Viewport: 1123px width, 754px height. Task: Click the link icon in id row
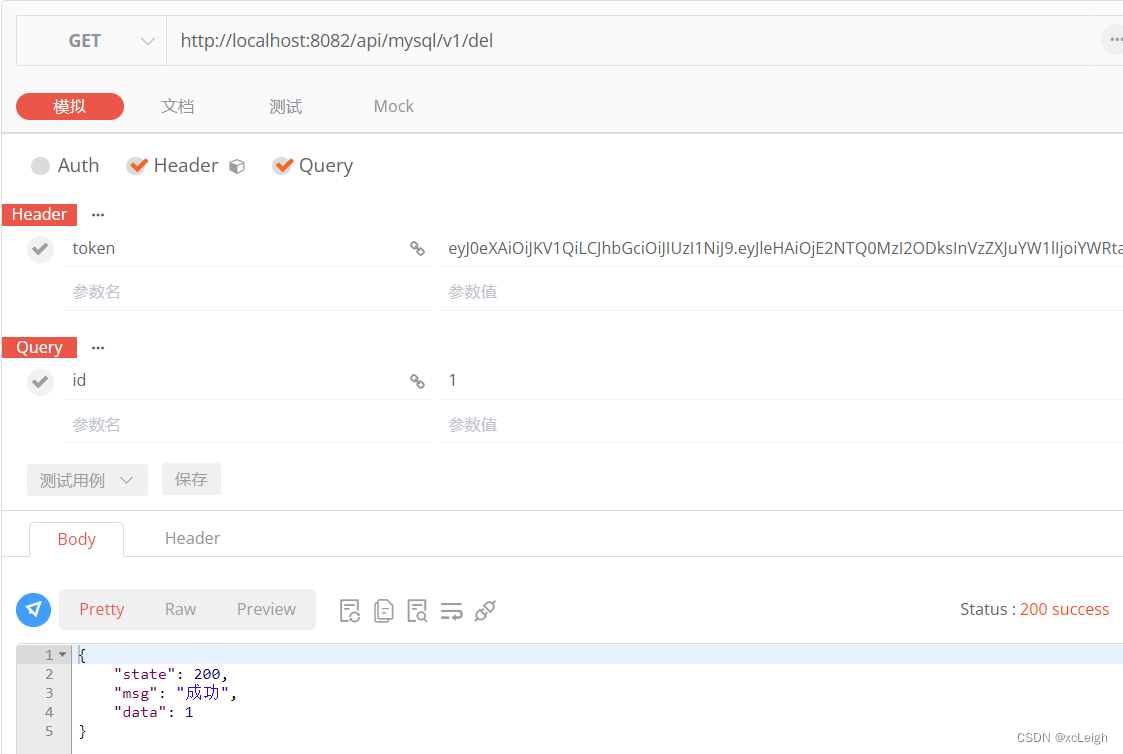point(417,381)
